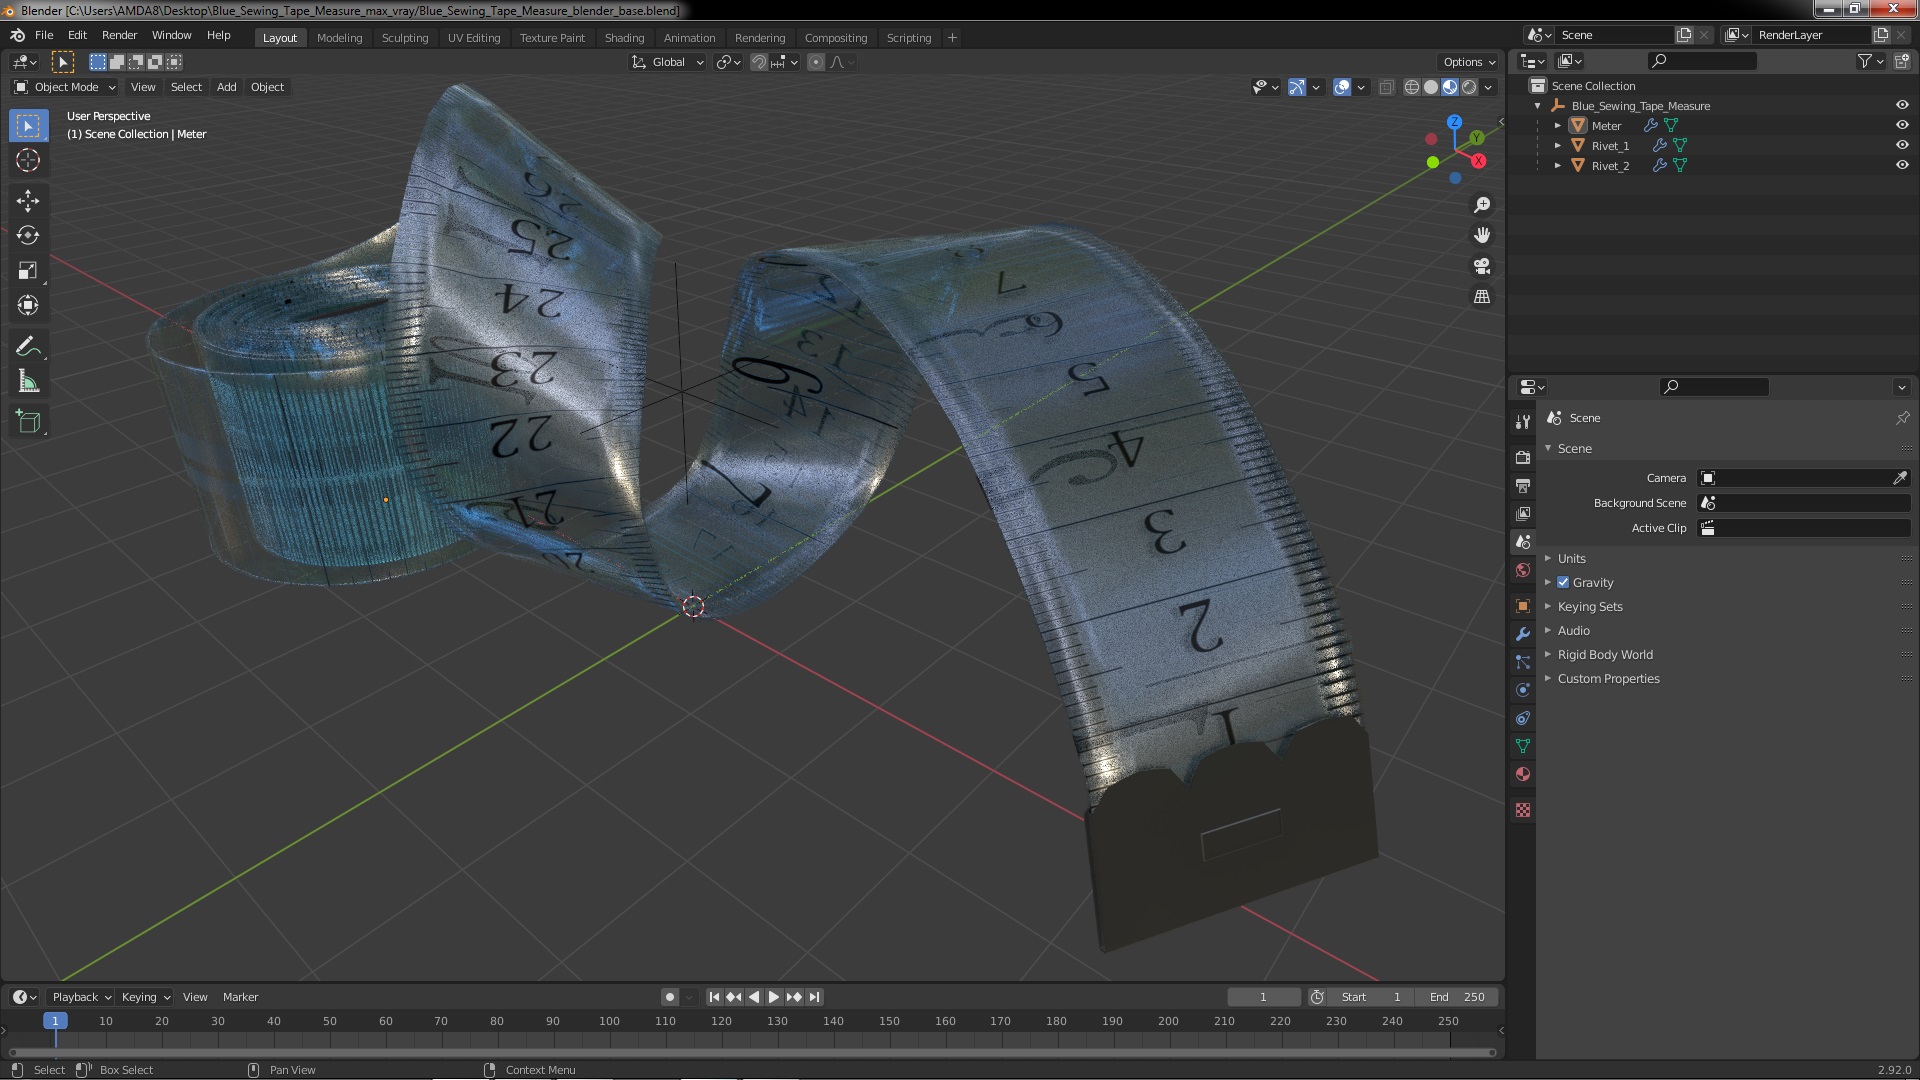Open the Output properties tab
The image size is (1920, 1080).
1523,485
